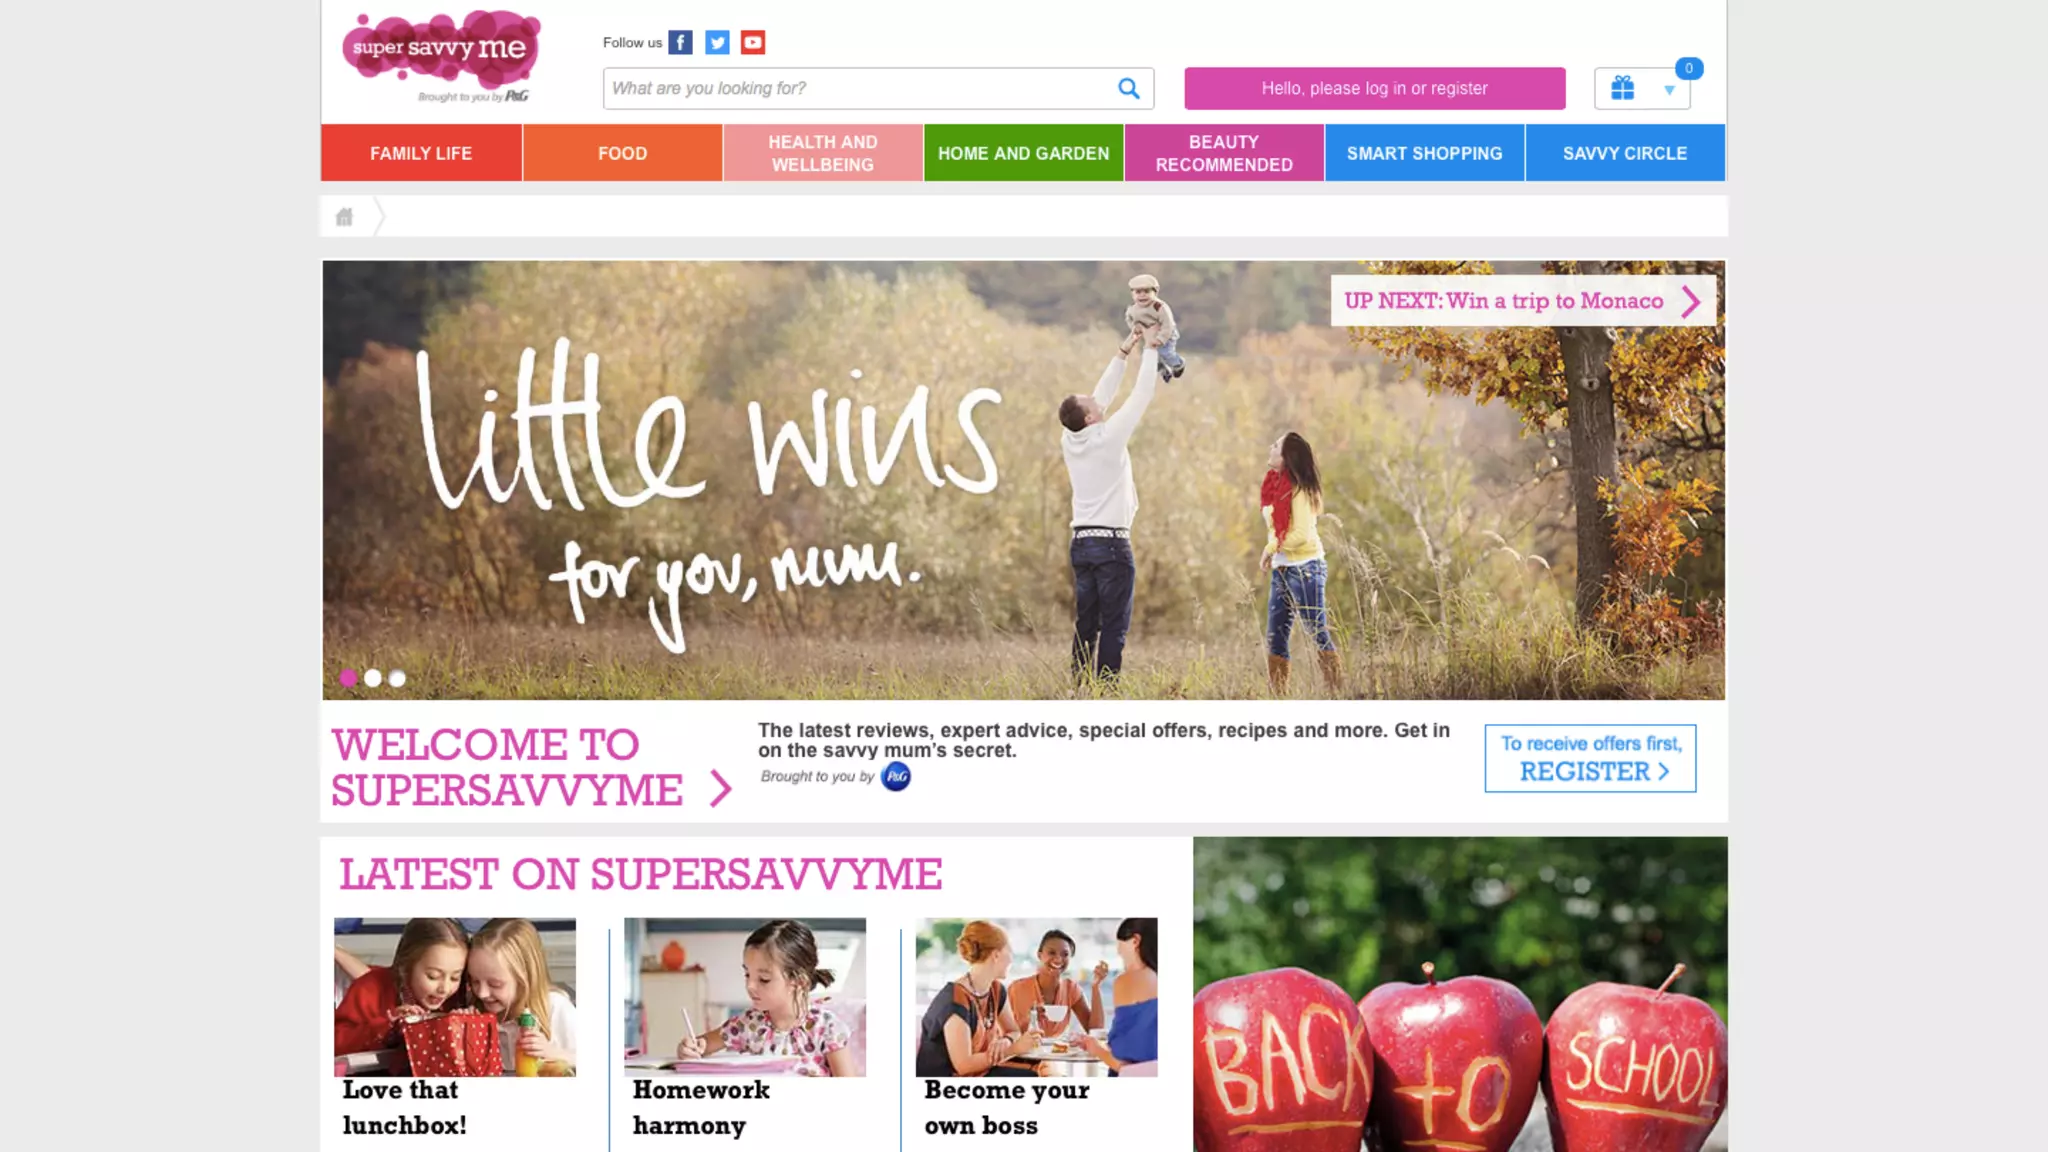Focus the What are you looking for field
This screenshot has width=2048, height=1152.
pyautogui.click(x=858, y=88)
